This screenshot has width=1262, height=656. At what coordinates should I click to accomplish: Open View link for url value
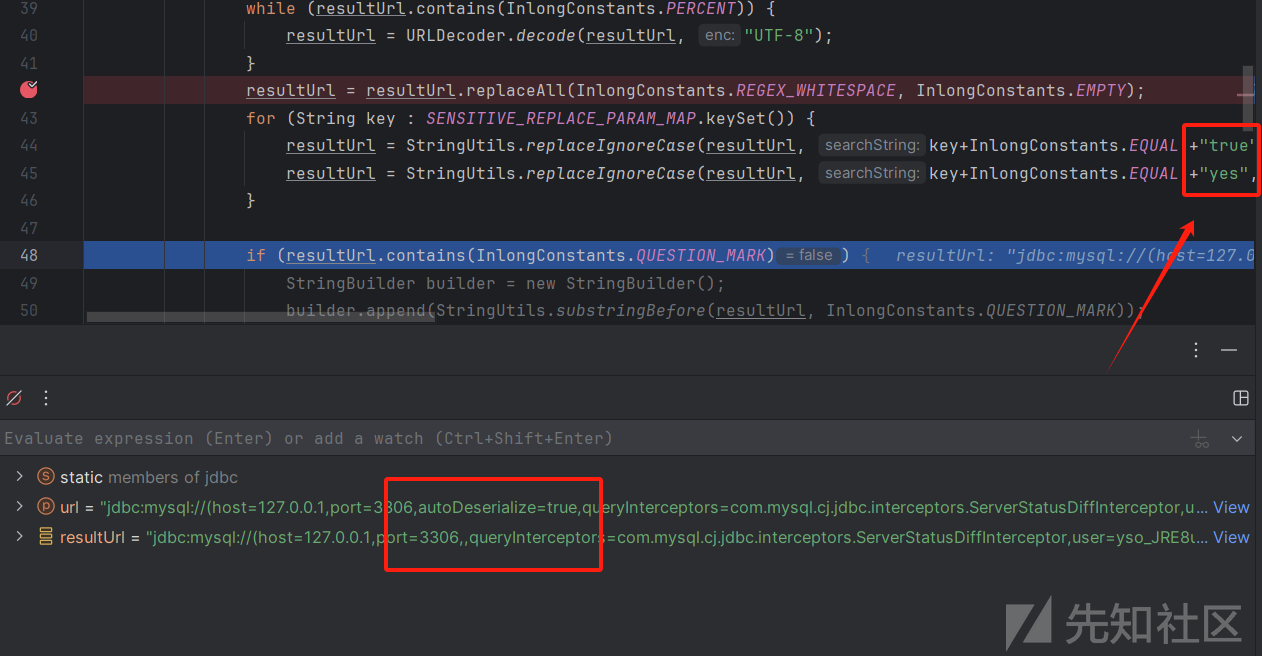1231,507
